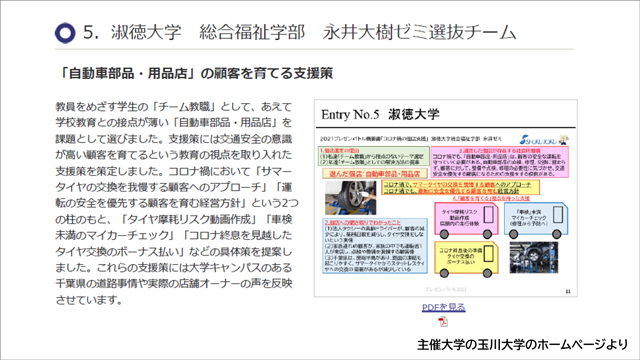
Task: Click the car-on-lift photo in the slide
Action: pyautogui.click(x=533, y=258)
